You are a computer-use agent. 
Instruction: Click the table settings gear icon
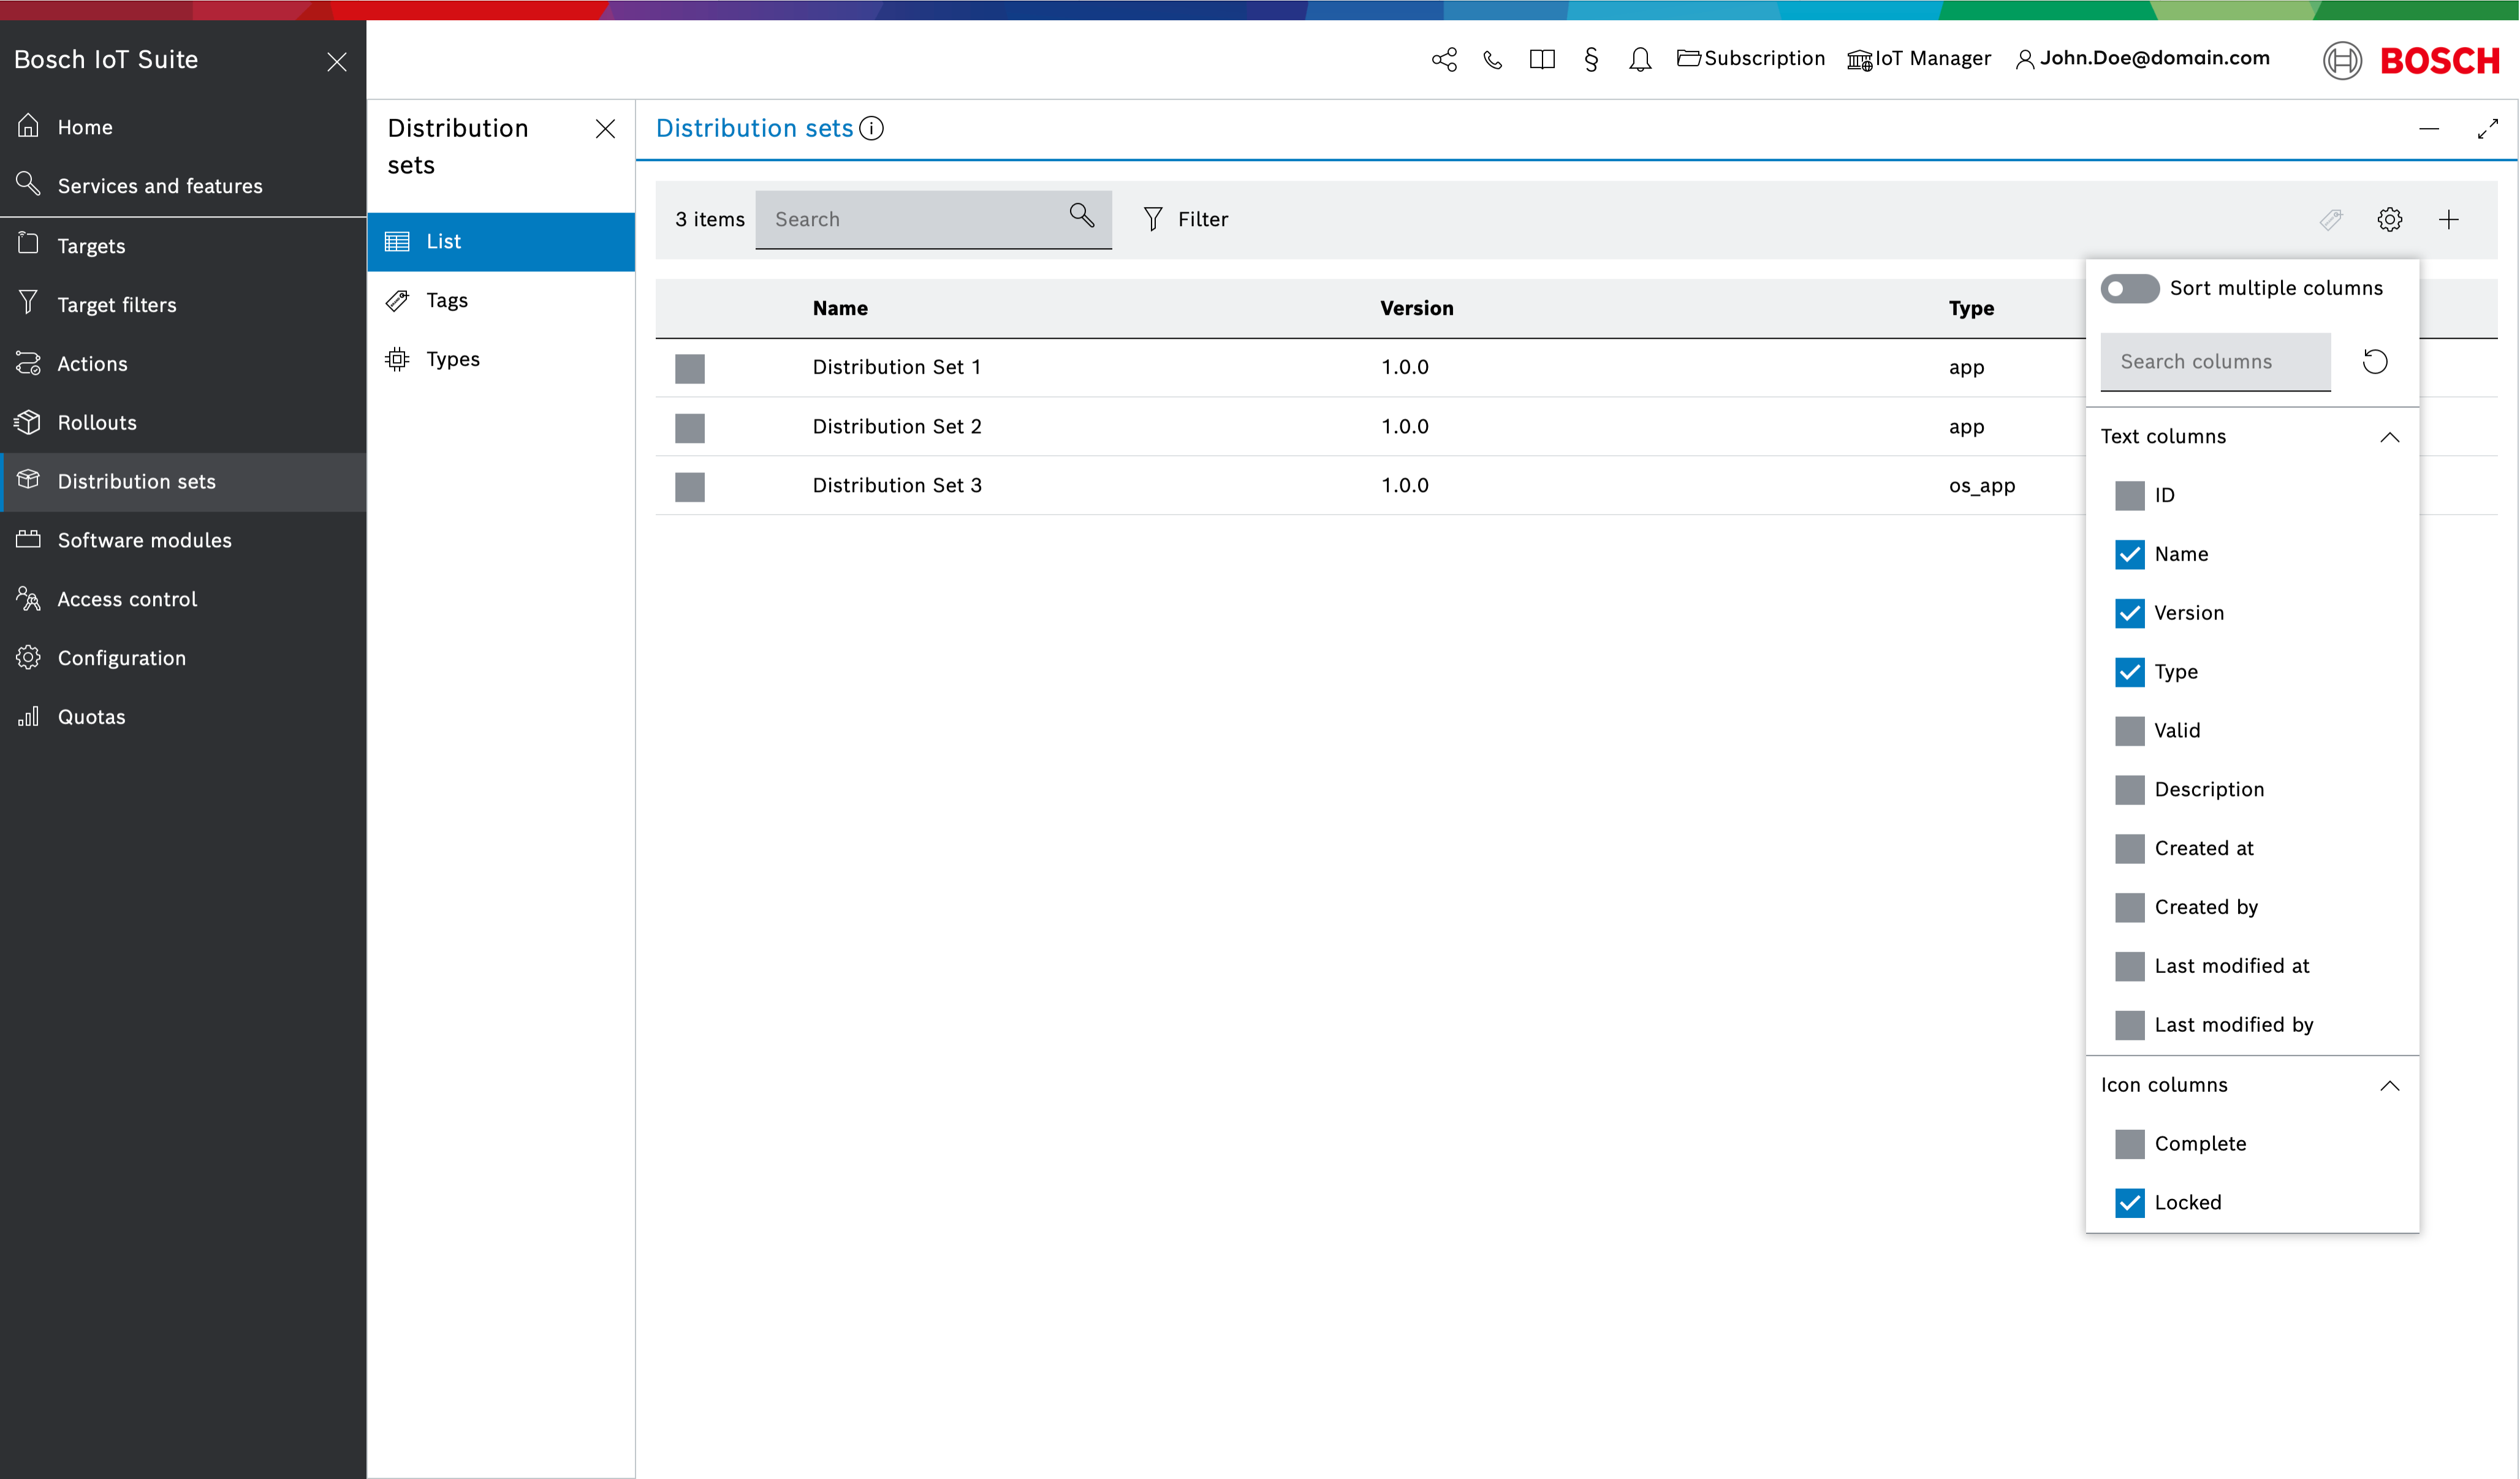(x=2390, y=219)
